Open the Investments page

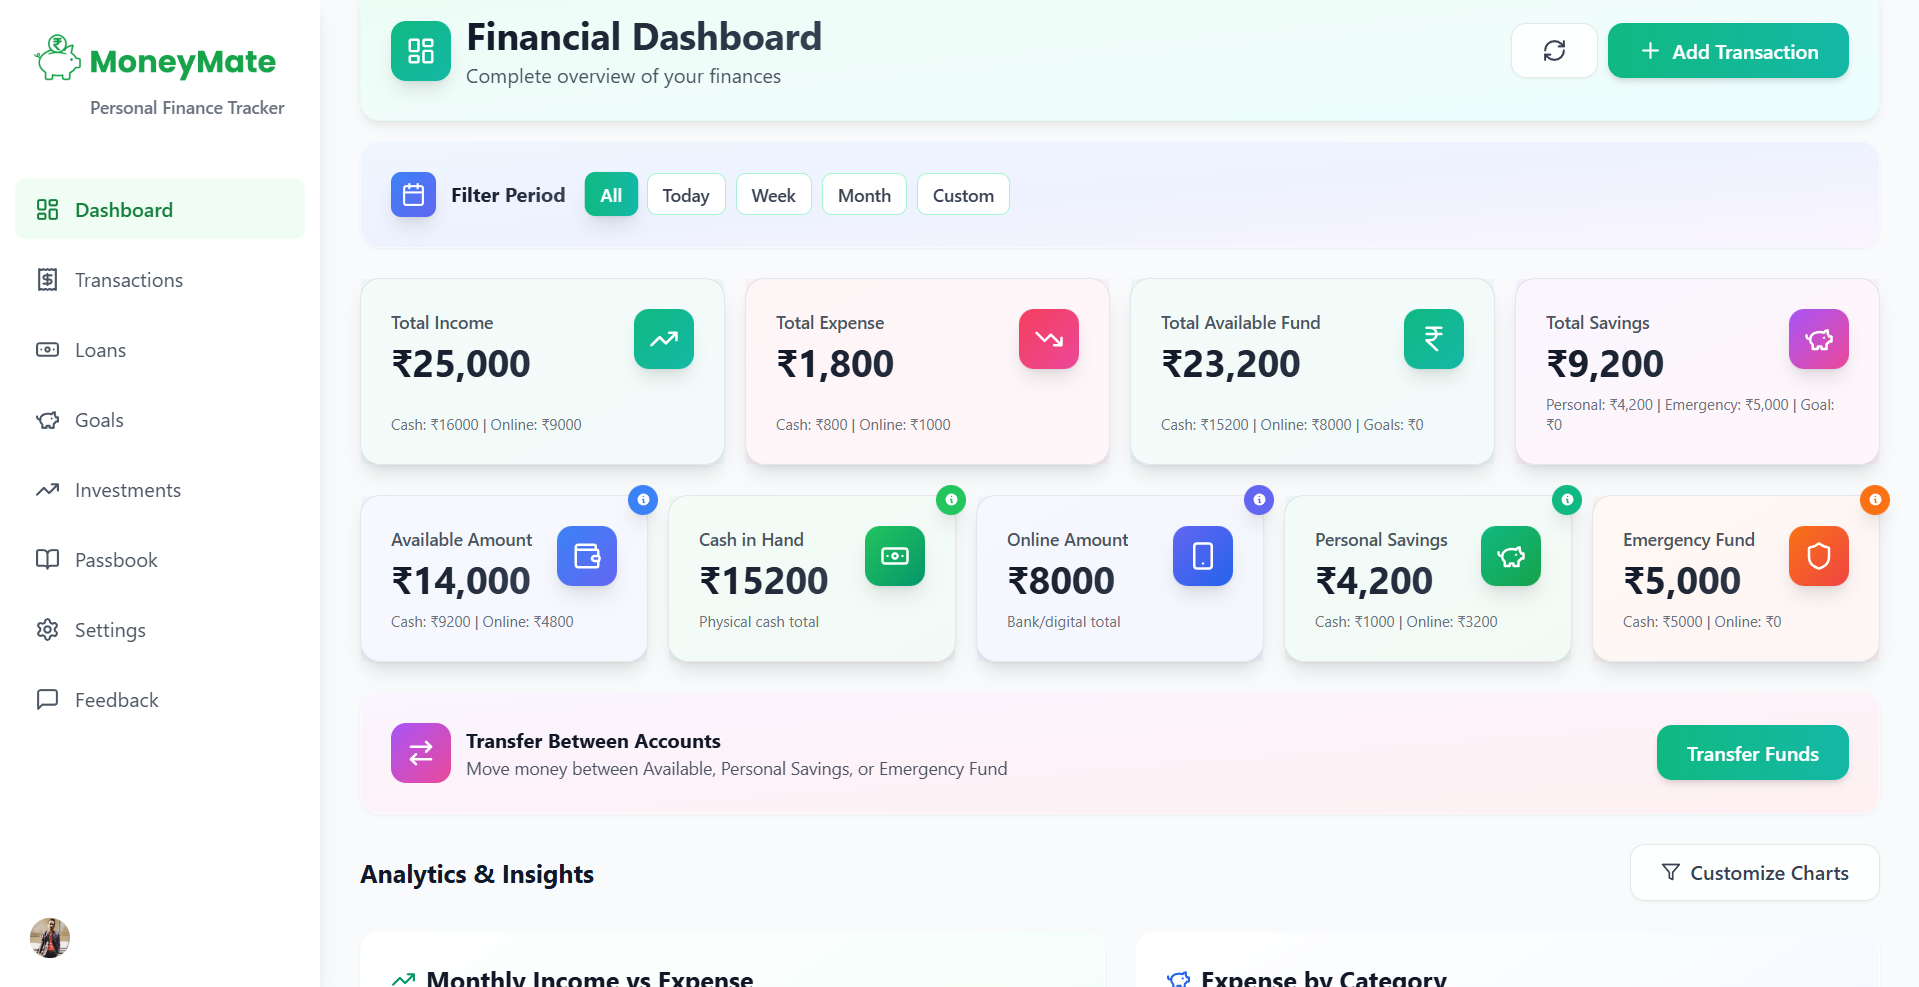point(47,490)
